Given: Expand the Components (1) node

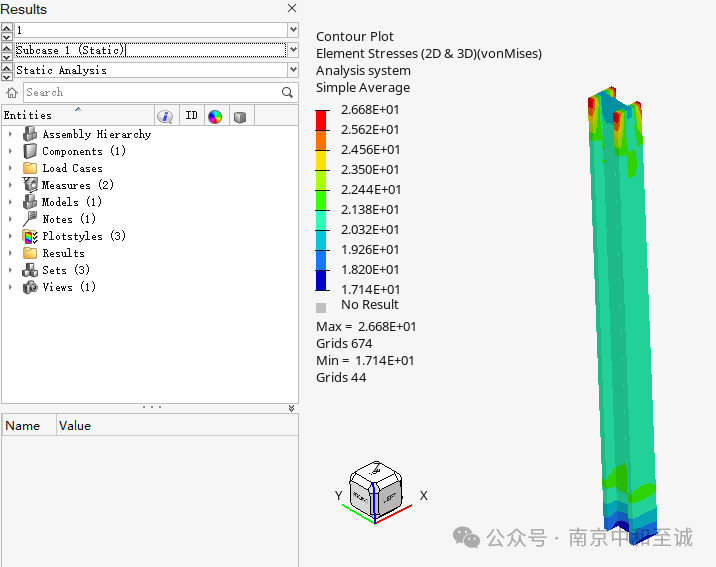Looking at the screenshot, I should point(11,151).
